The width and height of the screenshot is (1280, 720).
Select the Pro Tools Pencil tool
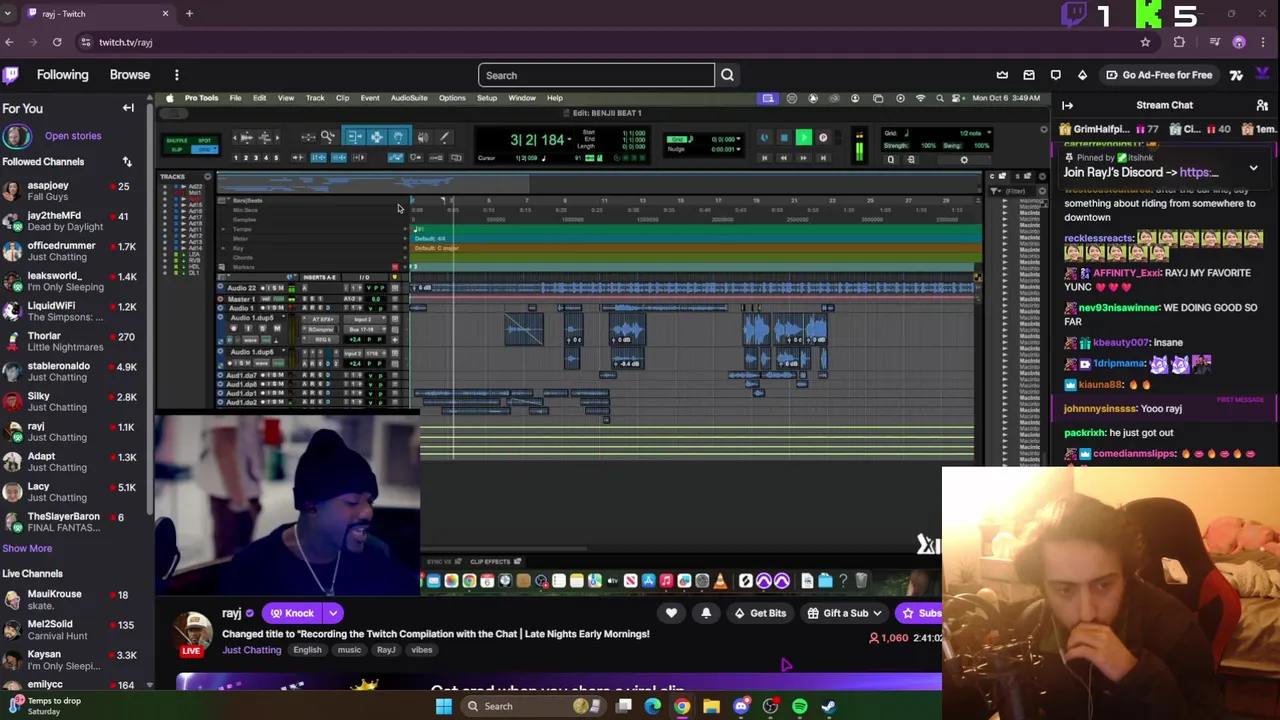444,137
